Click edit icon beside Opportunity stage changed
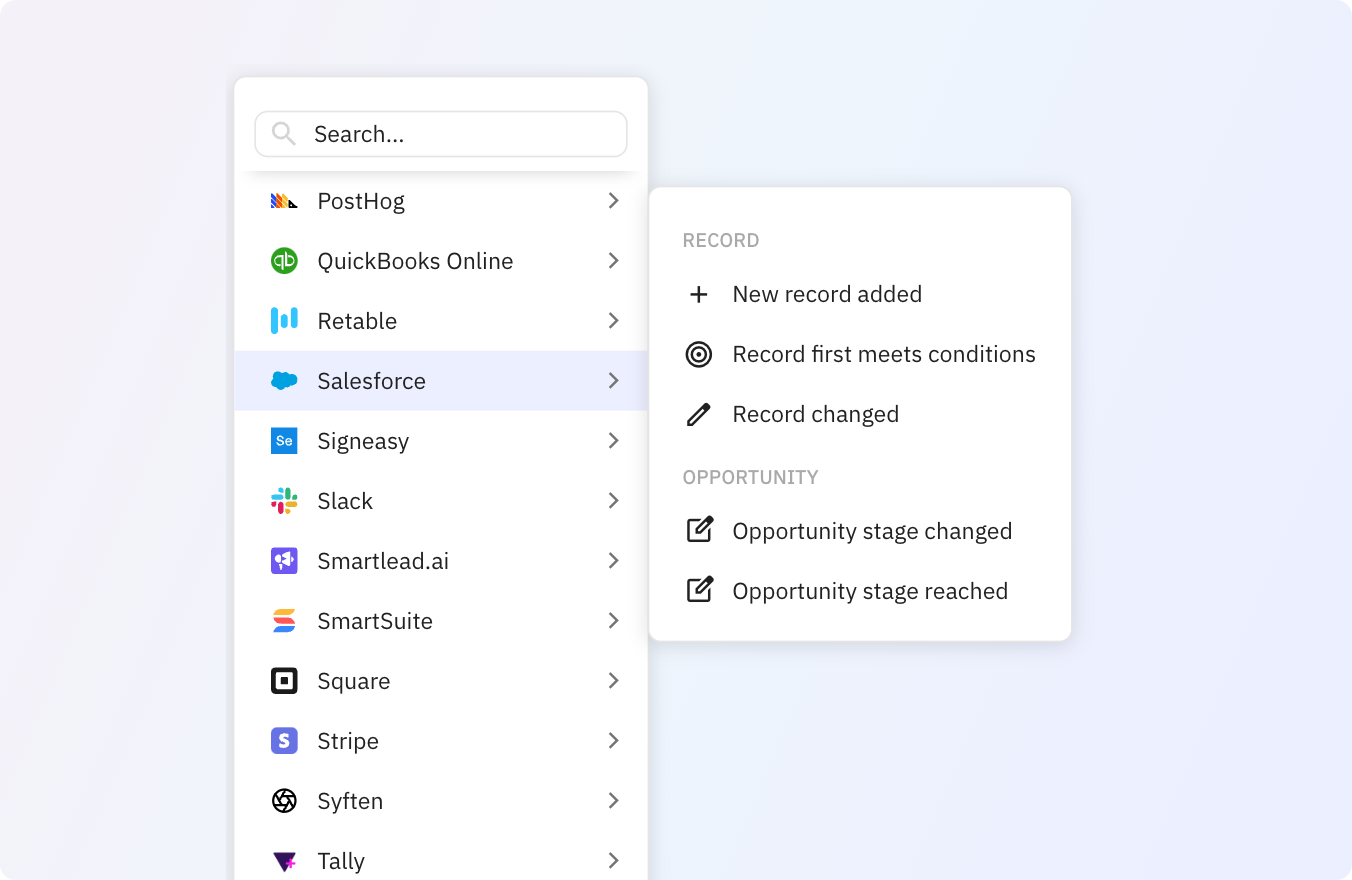The image size is (1352, 880). tap(700, 530)
